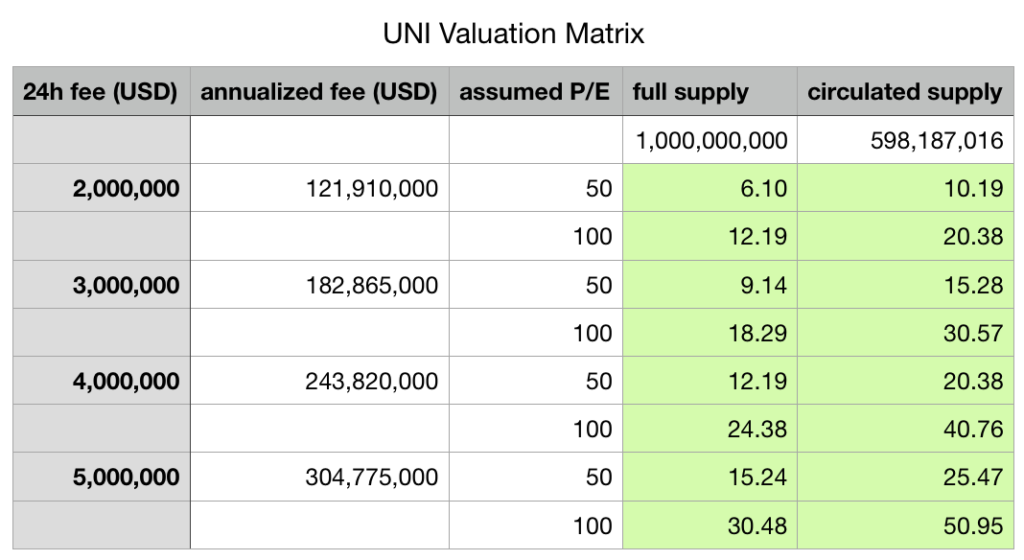The width and height of the screenshot is (1024, 560).
Task: Click the 598,187,016 circulated supply cell
Action: (x=905, y=140)
